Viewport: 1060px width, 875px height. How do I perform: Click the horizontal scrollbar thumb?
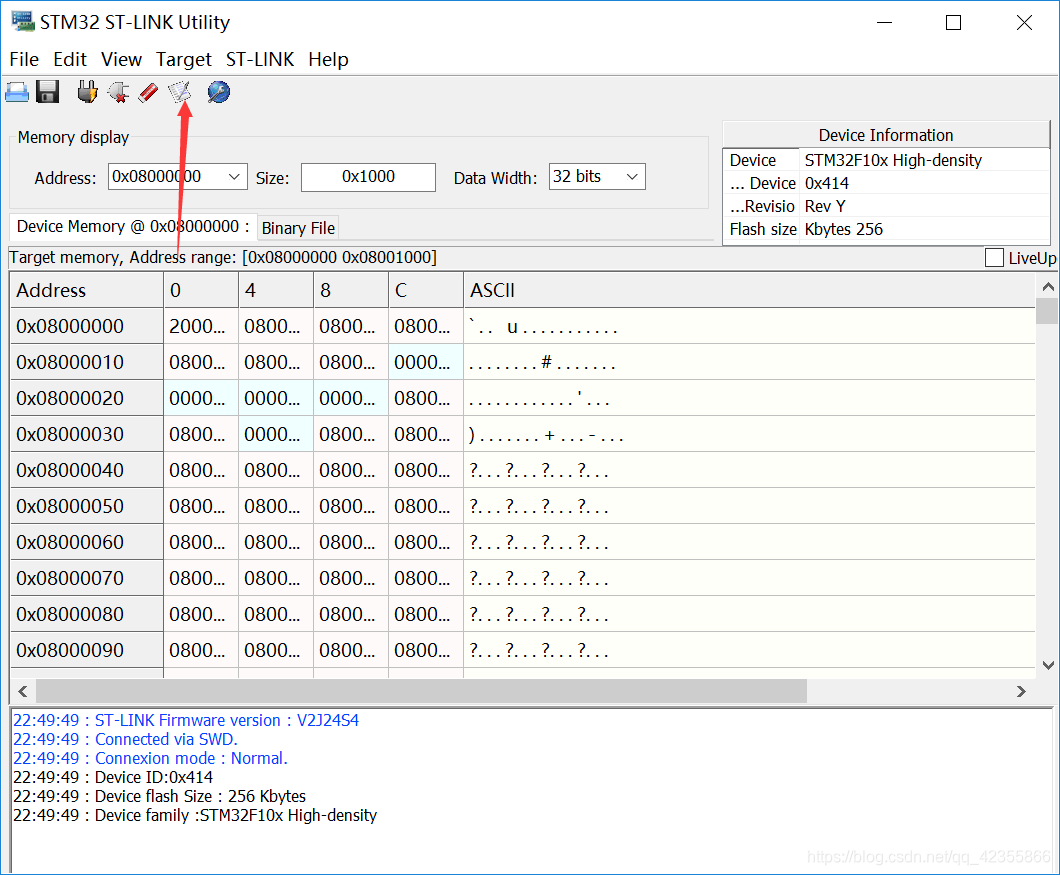tap(421, 691)
